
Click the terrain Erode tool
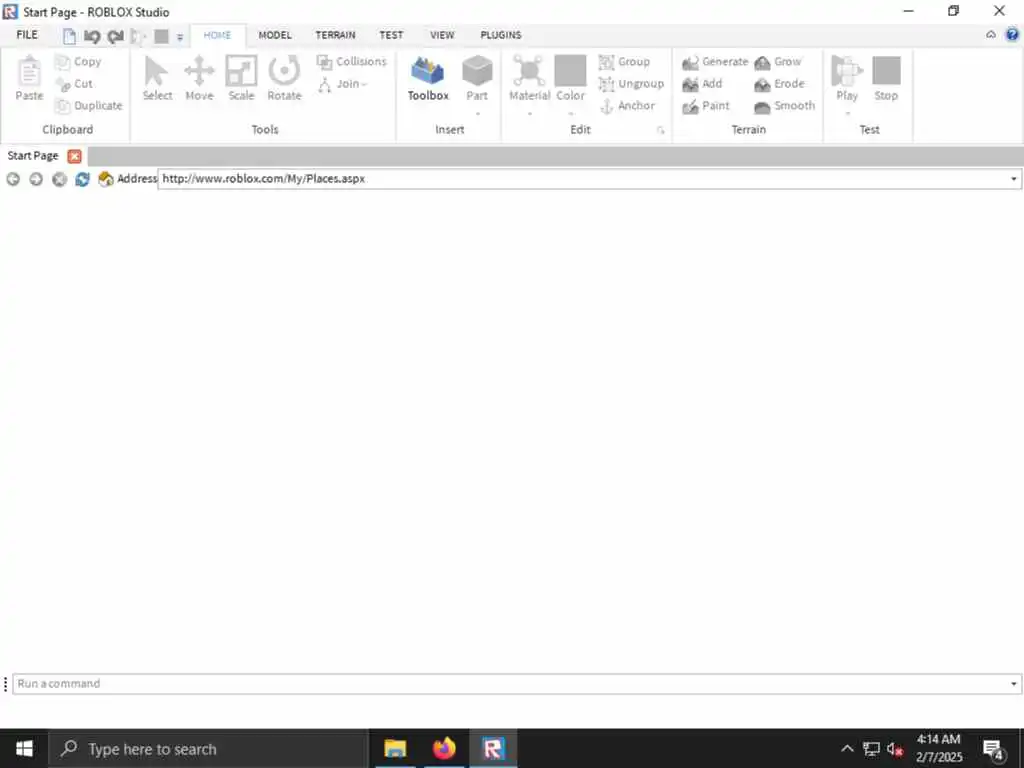pos(779,84)
